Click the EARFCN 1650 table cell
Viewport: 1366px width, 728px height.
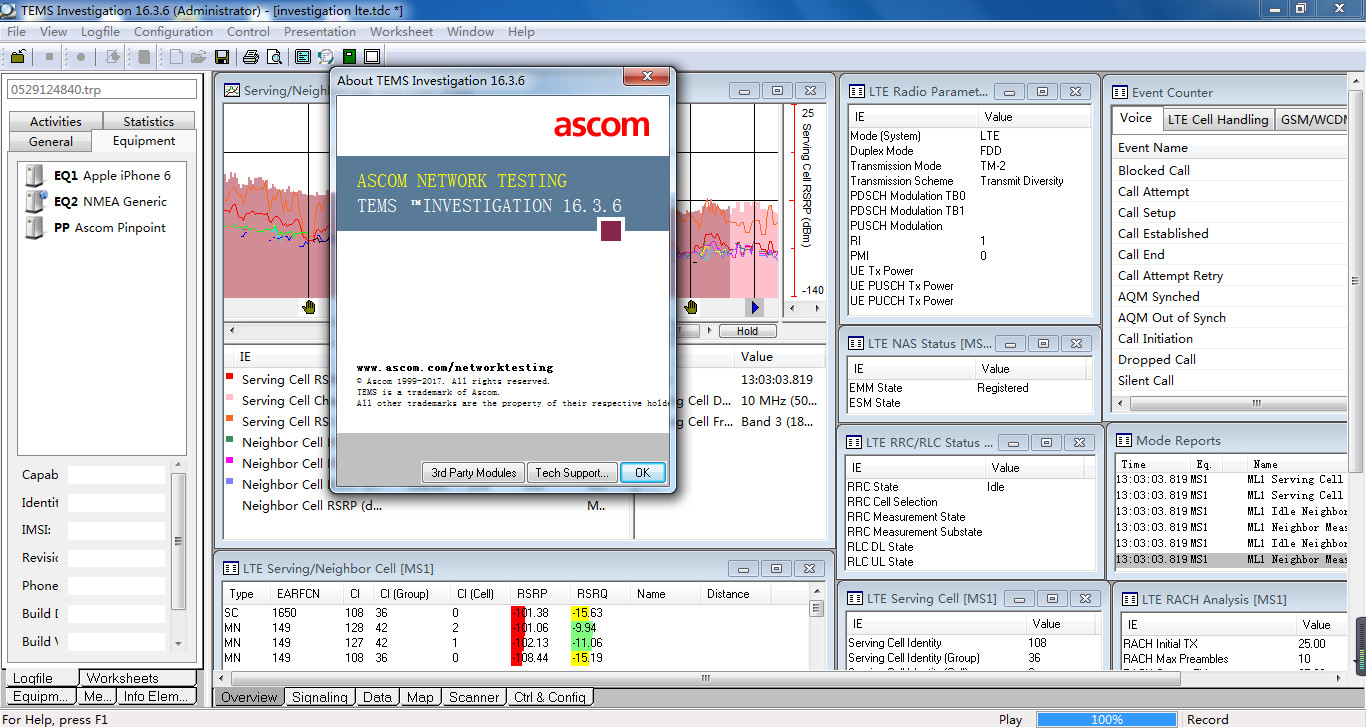coord(287,613)
